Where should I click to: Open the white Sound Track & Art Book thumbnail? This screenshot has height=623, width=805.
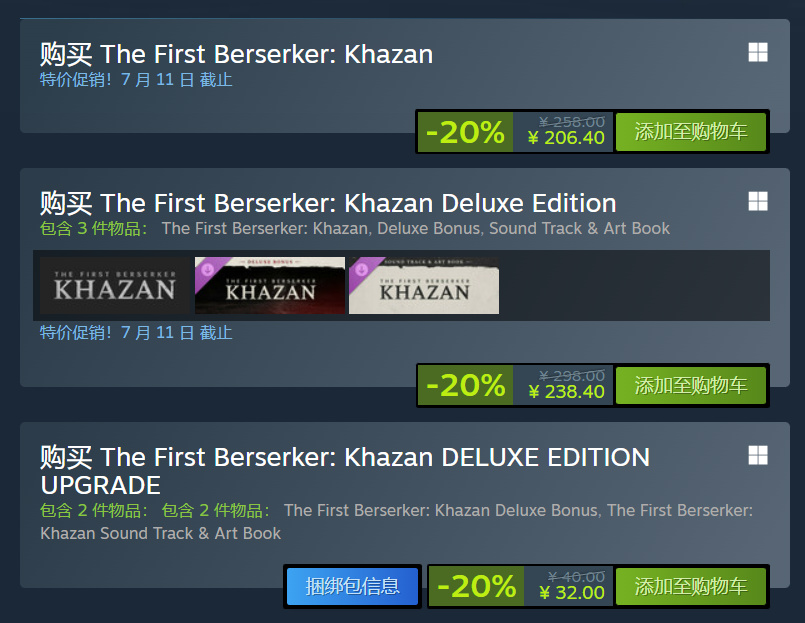tap(424, 285)
